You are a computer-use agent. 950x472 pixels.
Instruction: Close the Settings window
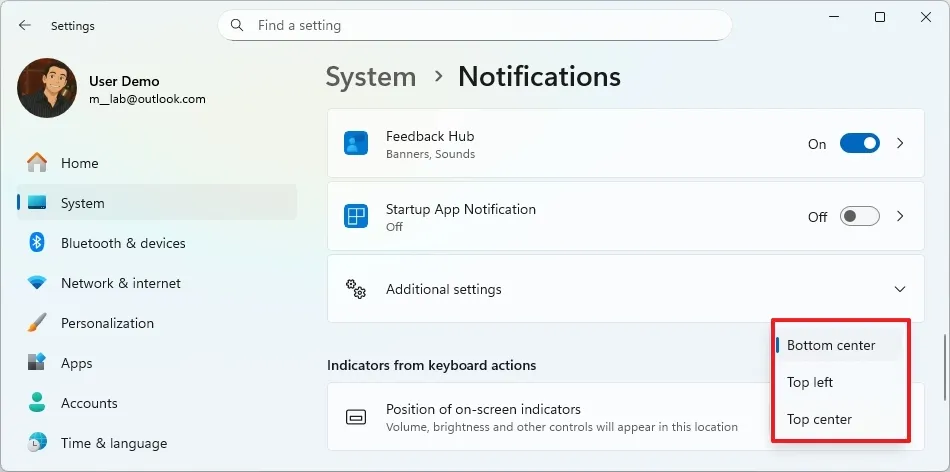pyautogui.click(x=926, y=17)
